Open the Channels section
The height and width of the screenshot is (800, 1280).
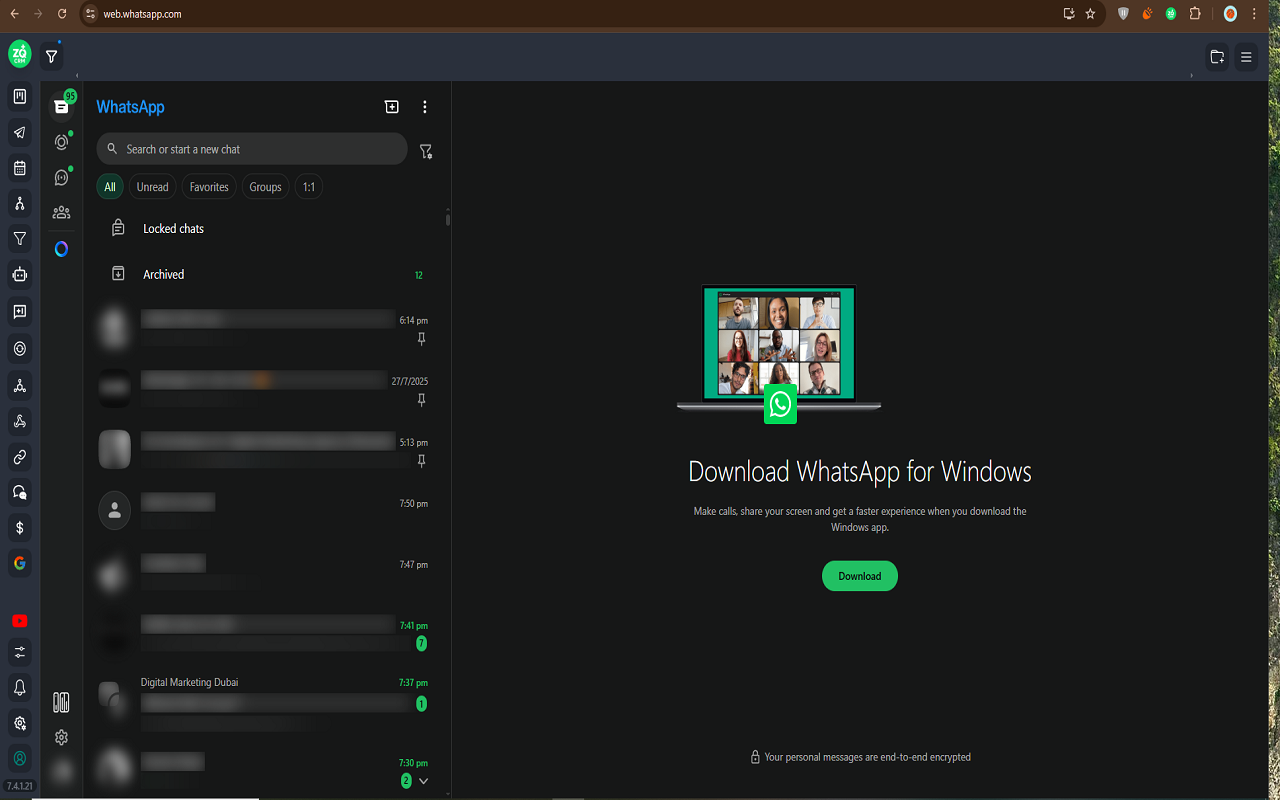click(61, 177)
